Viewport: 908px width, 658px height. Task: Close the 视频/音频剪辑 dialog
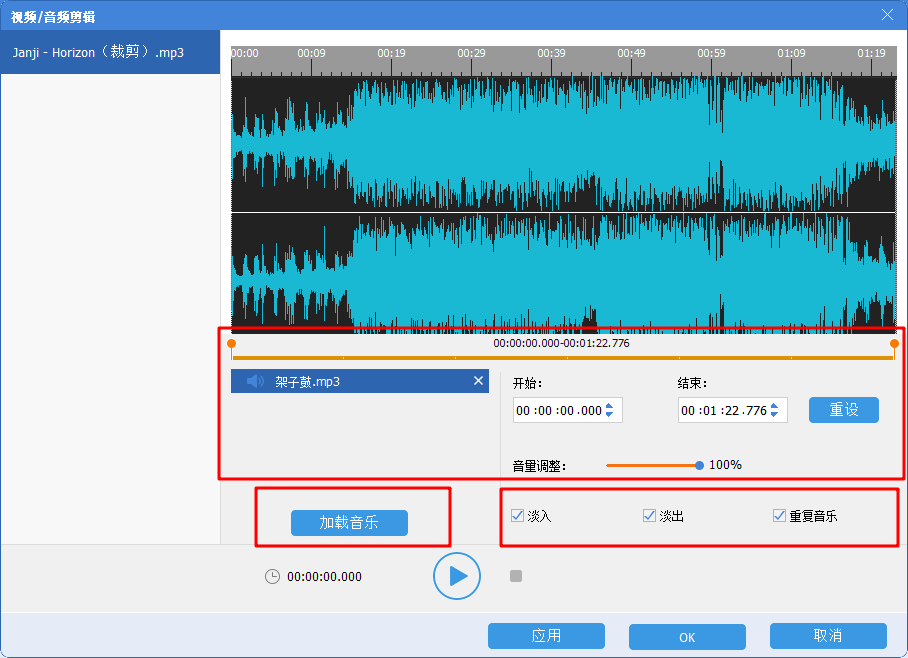tap(887, 15)
